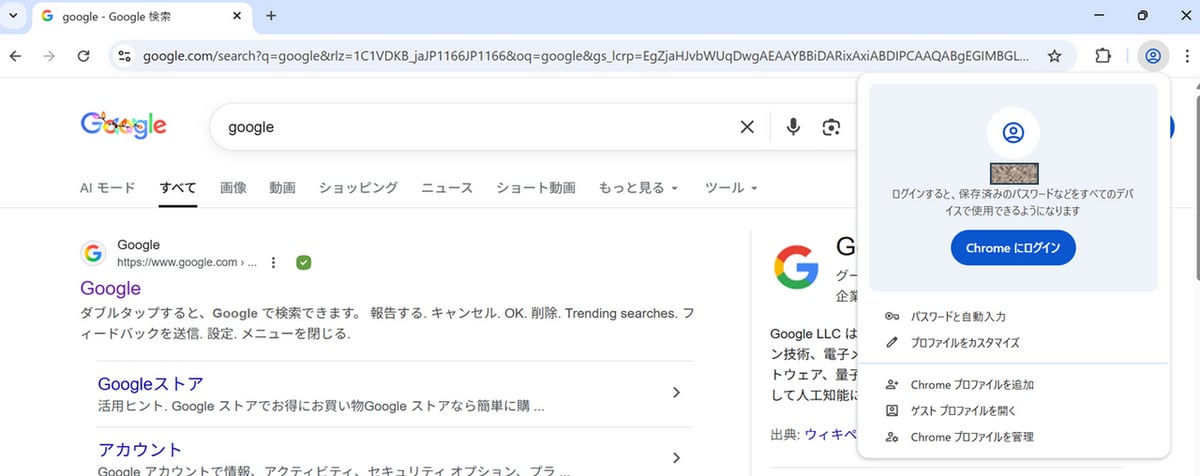
Task: Bookmark this page with the star icon
Action: pyautogui.click(x=1054, y=56)
